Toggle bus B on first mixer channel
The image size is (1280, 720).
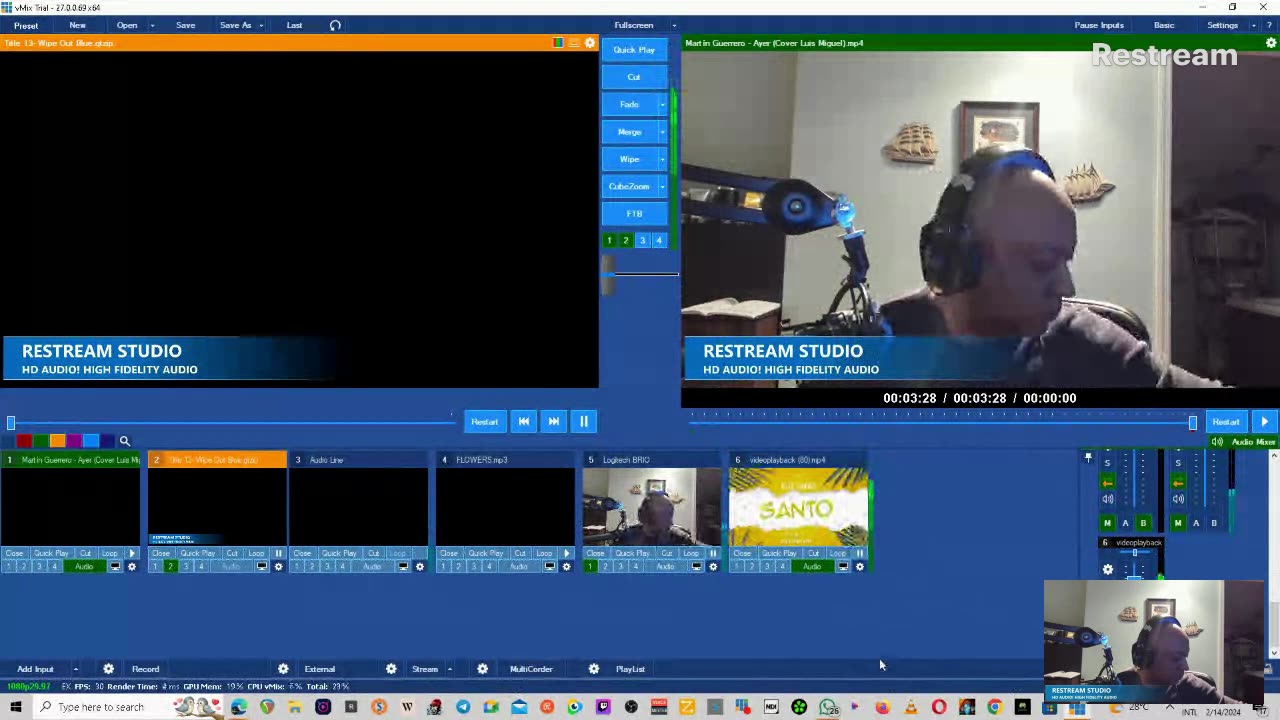click(1143, 523)
